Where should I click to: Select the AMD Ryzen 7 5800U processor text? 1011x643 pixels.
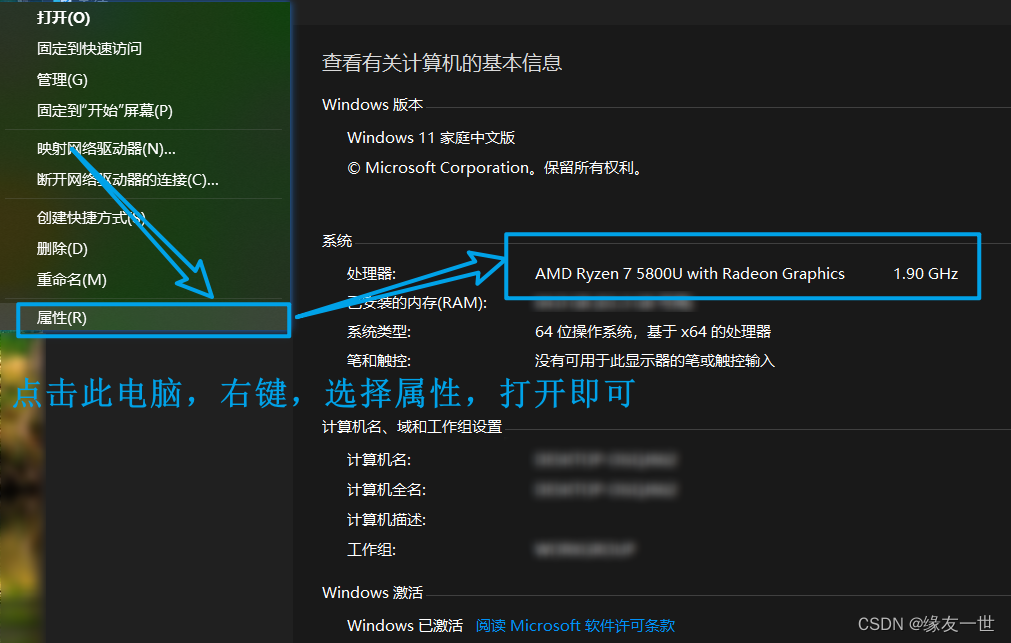coord(689,273)
